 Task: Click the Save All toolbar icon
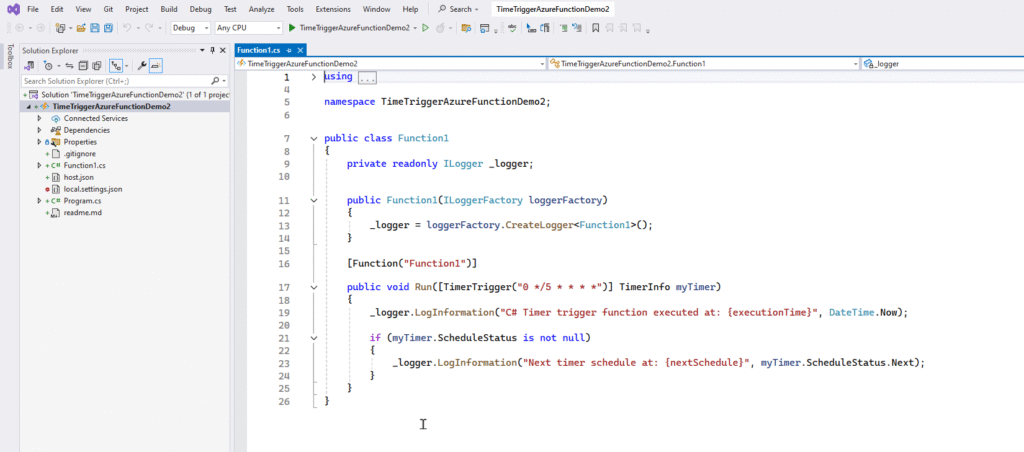tap(108, 28)
